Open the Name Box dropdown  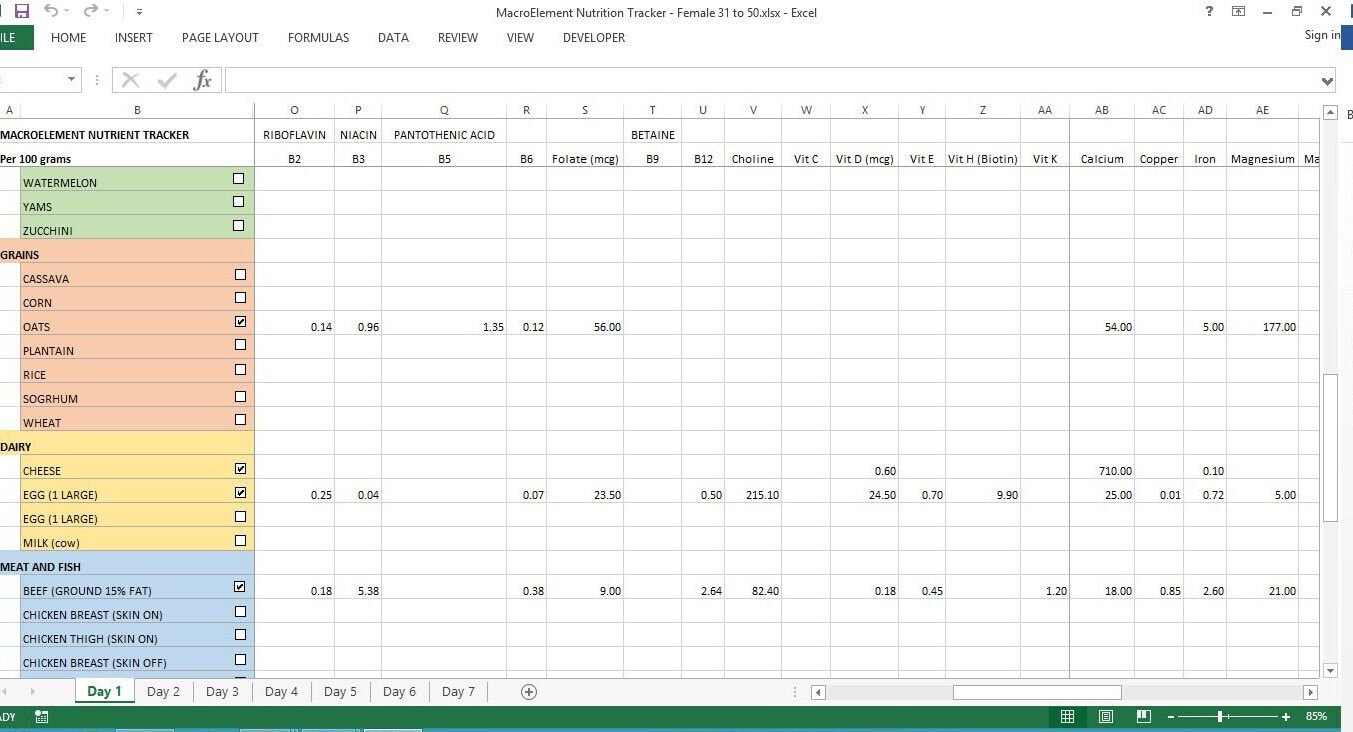click(x=71, y=80)
